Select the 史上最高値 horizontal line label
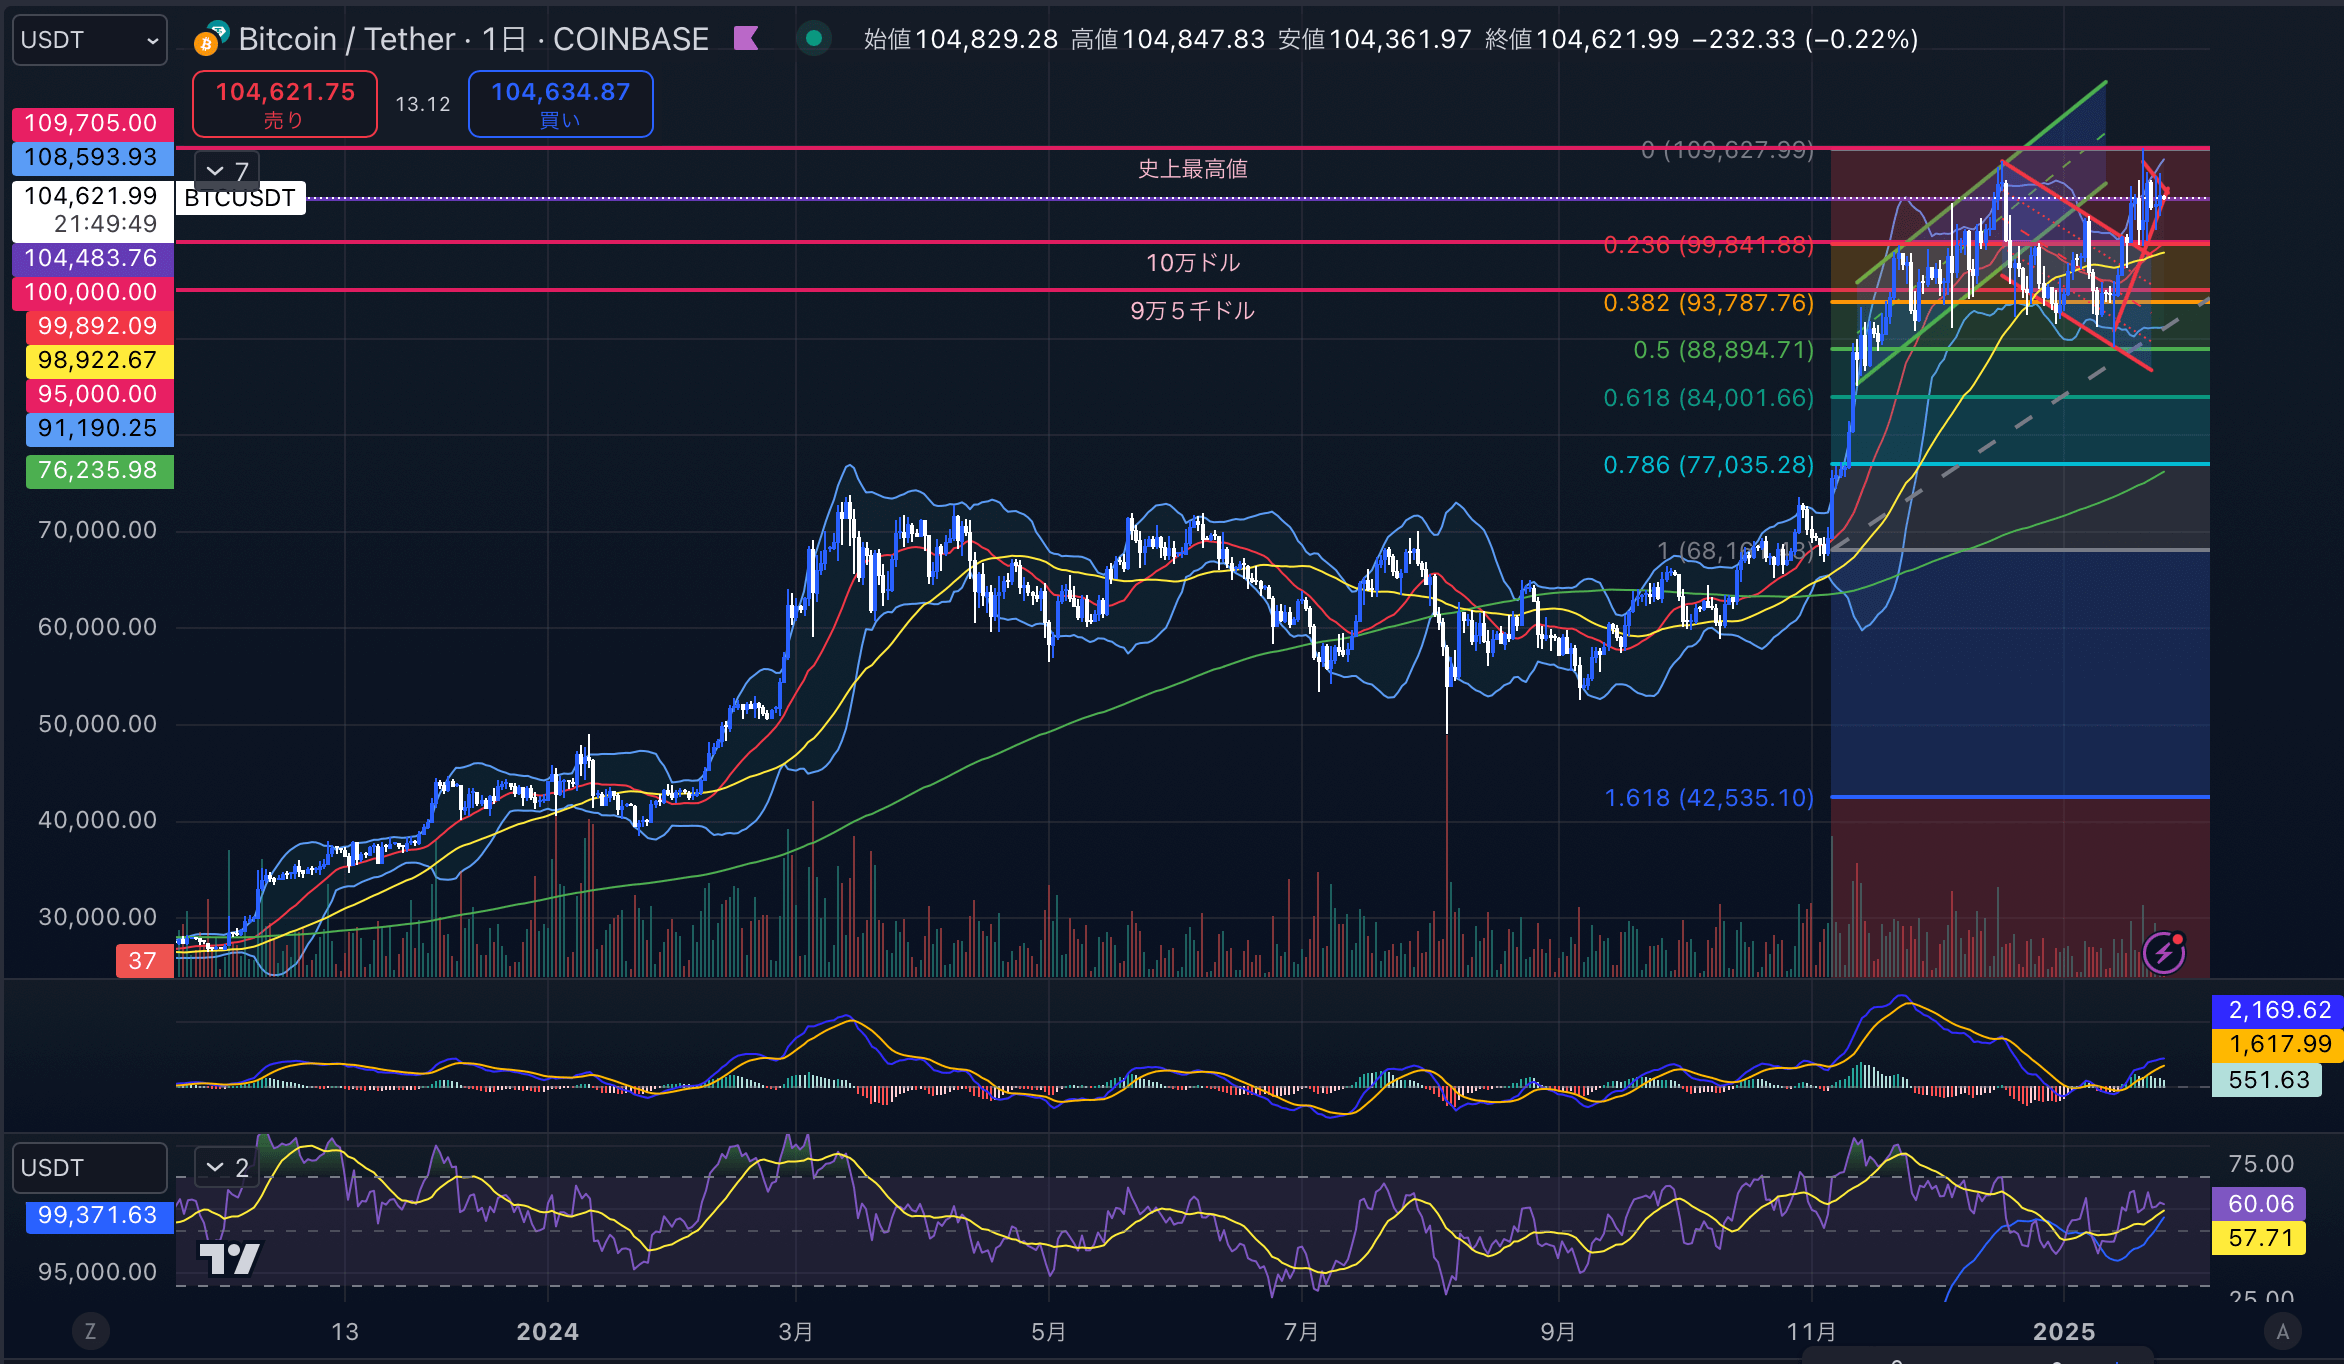The width and height of the screenshot is (2344, 1364). (1193, 169)
